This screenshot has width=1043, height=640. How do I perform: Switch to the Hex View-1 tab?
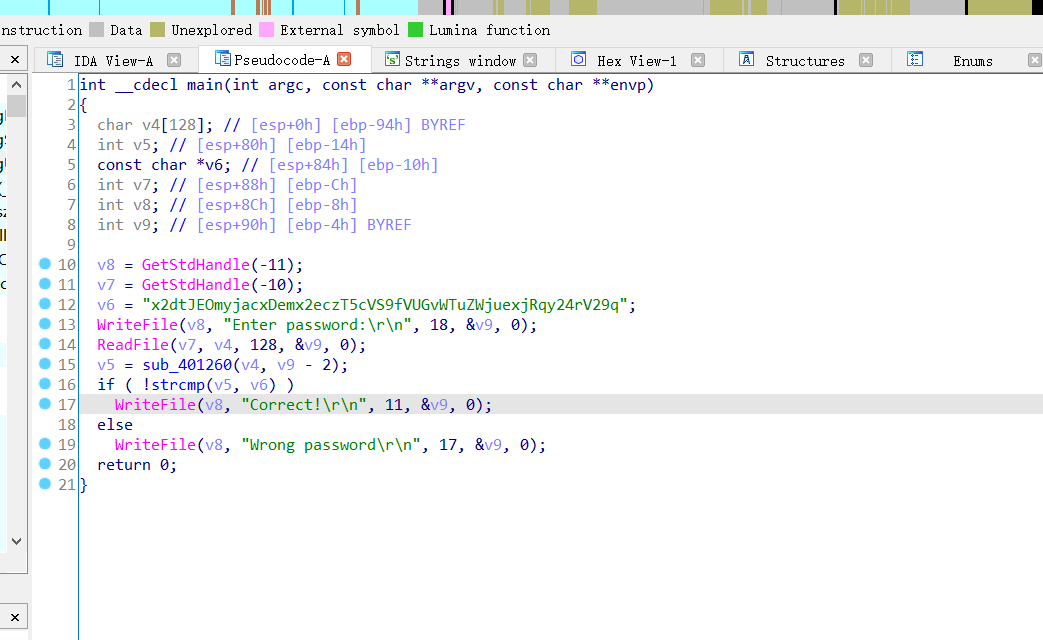pyautogui.click(x=636, y=61)
